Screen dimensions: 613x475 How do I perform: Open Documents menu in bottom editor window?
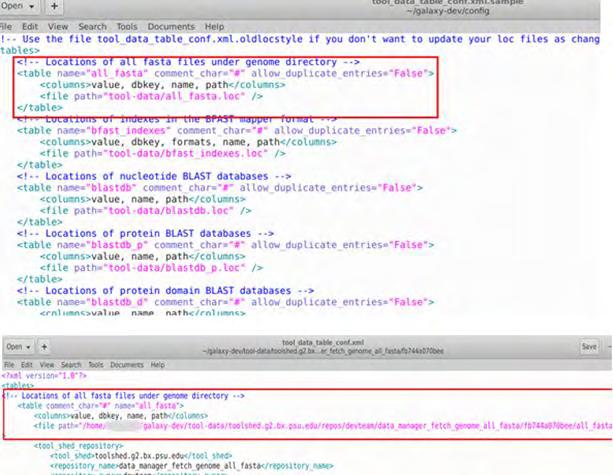click(x=127, y=365)
